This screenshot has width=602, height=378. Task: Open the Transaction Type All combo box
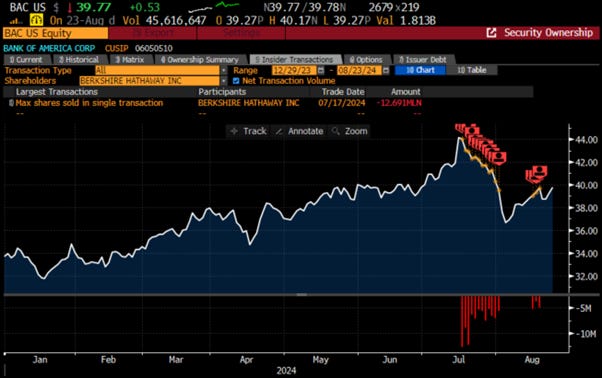[157, 70]
